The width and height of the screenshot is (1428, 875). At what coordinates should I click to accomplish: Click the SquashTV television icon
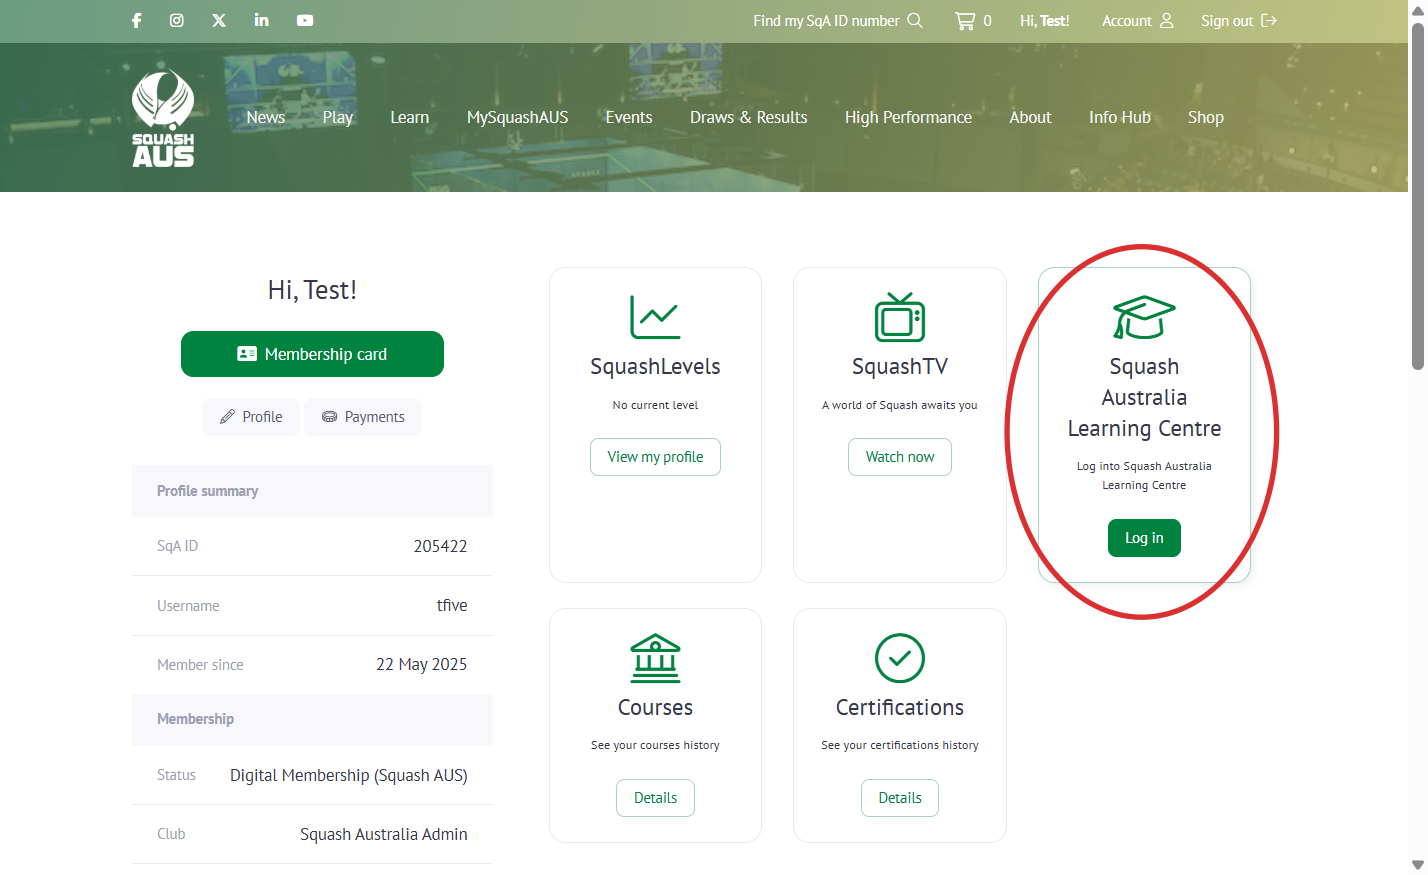[x=900, y=317]
